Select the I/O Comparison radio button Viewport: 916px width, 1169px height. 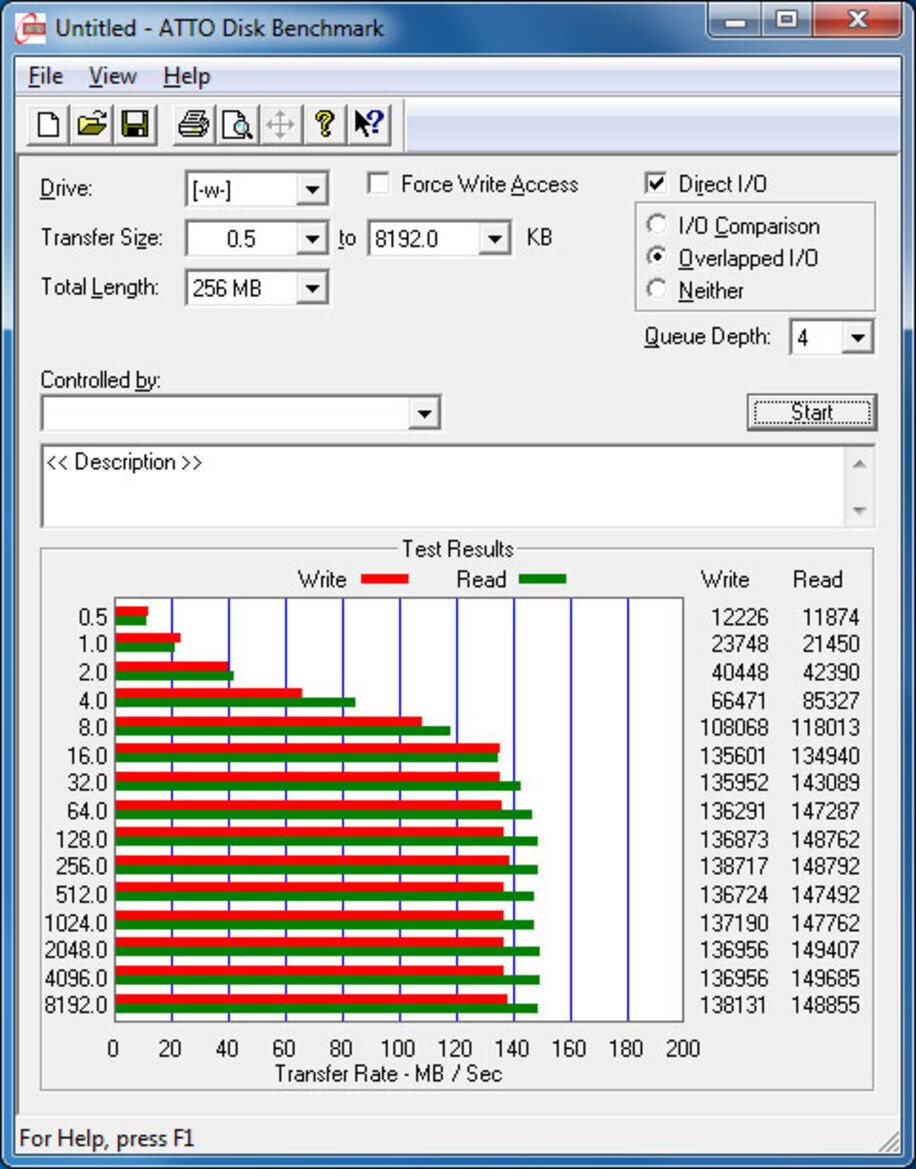click(x=657, y=225)
